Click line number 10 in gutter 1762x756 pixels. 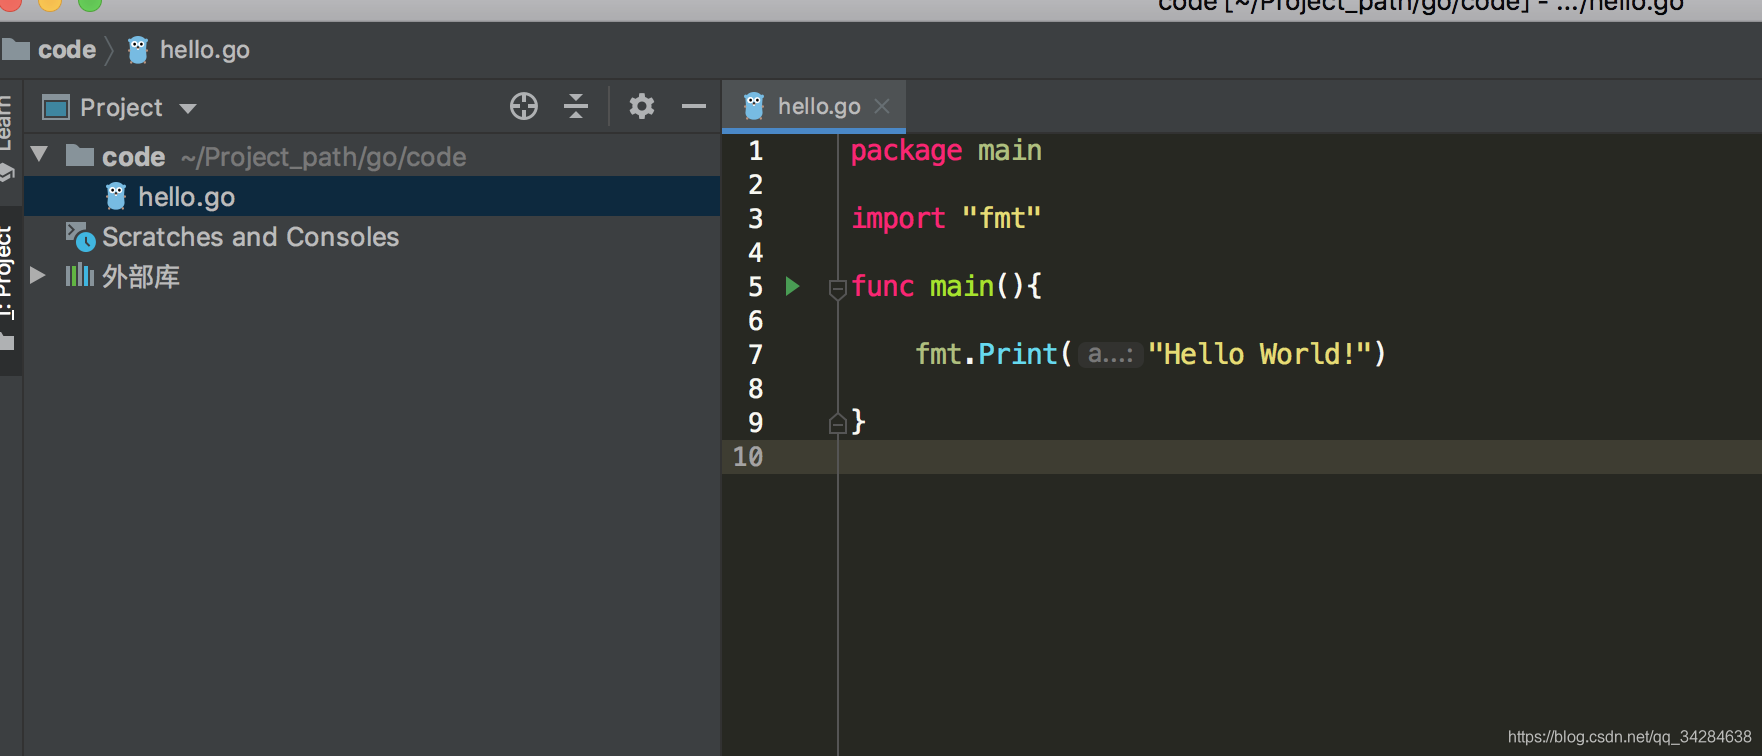pyautogui.click(x=748, y=457)
